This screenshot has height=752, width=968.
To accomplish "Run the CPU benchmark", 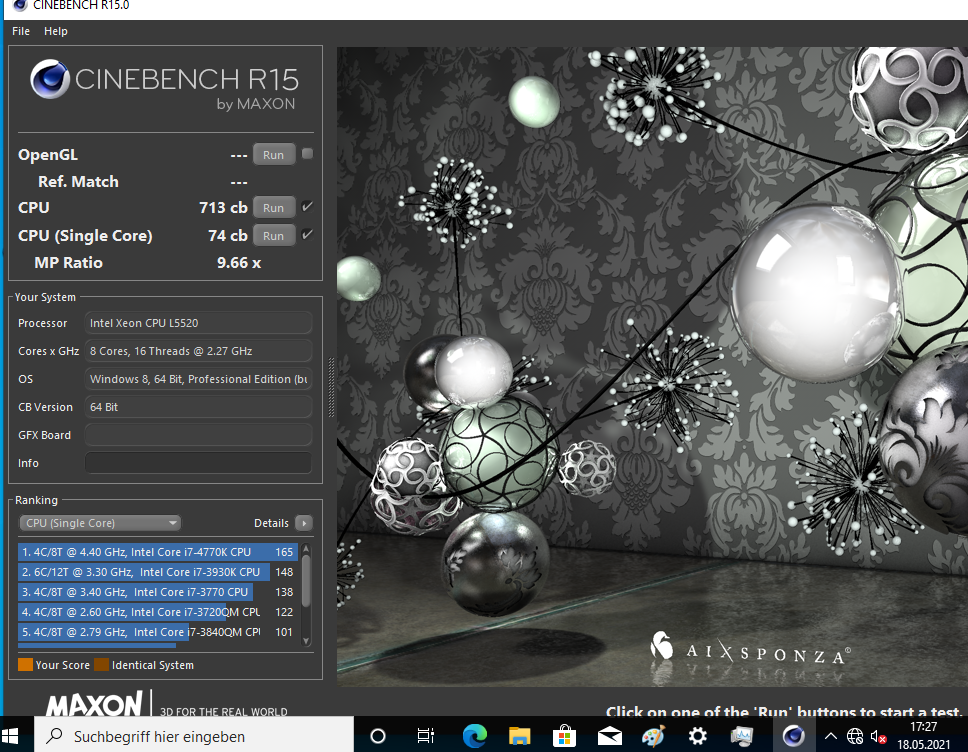I will pyautogui.click(x=273, y=208).
